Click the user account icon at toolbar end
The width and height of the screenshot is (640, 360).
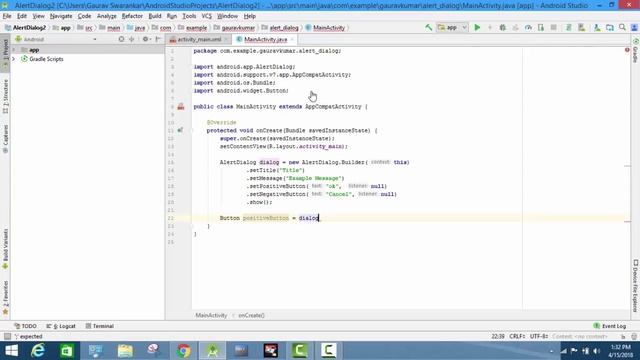click(x=634, y=27)
